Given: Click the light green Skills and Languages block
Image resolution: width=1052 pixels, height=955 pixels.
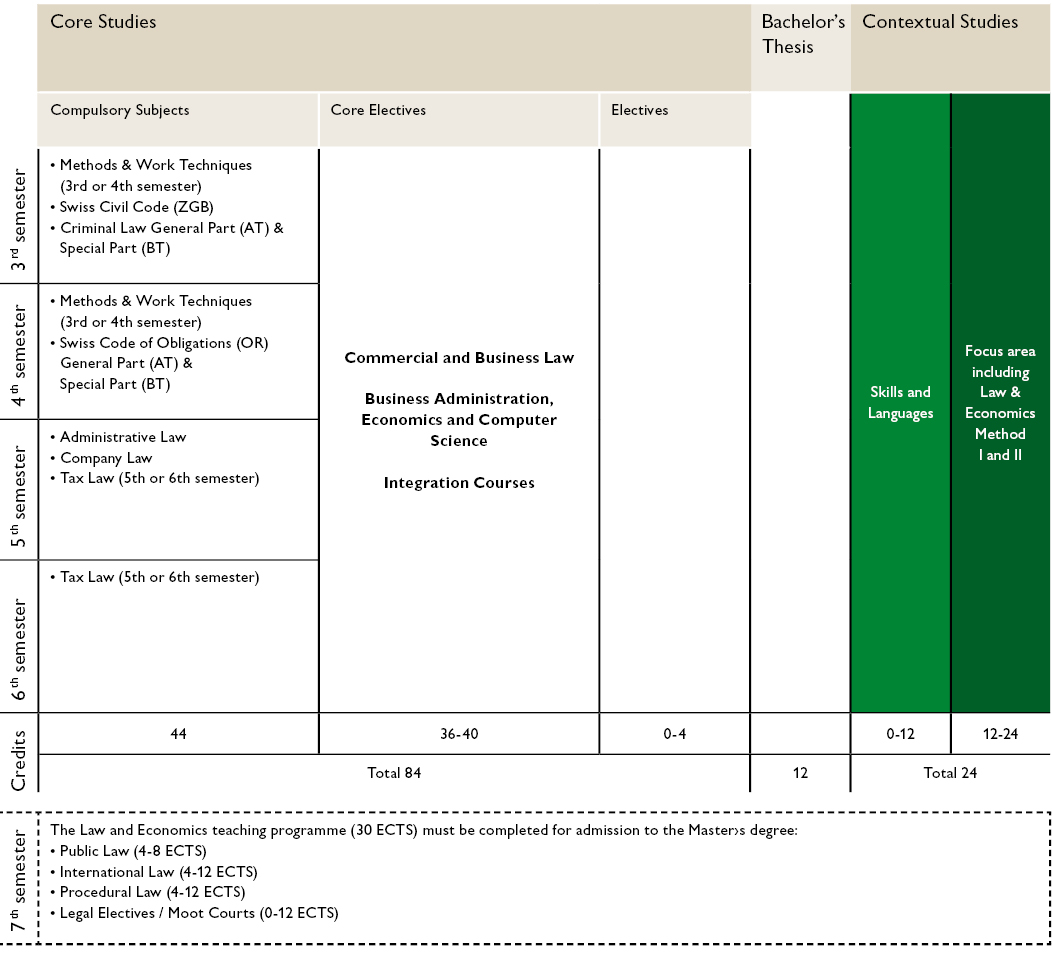Looking at the screenshot, I should click(900, 403).
